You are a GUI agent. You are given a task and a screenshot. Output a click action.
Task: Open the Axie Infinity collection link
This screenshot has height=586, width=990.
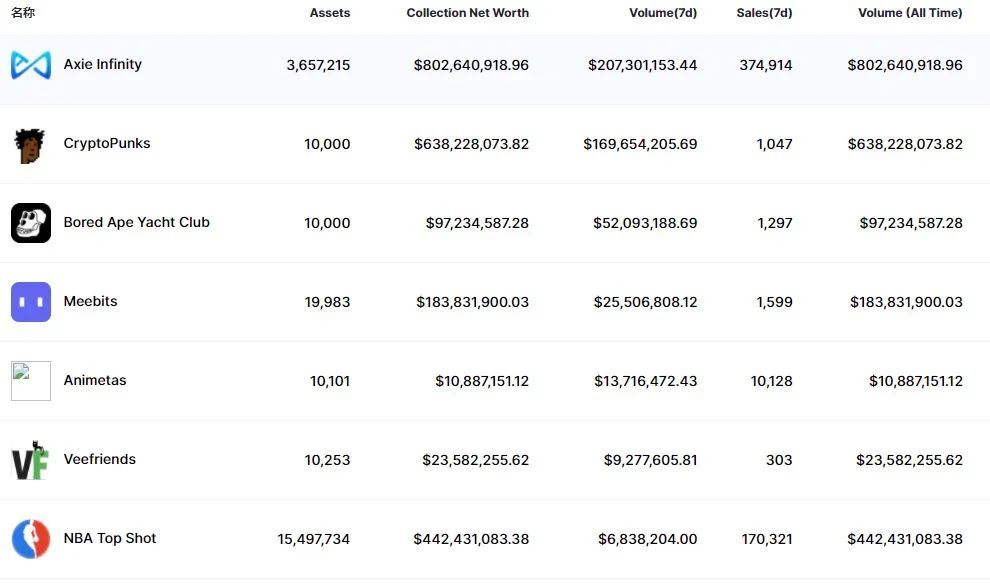pos(102,64)
